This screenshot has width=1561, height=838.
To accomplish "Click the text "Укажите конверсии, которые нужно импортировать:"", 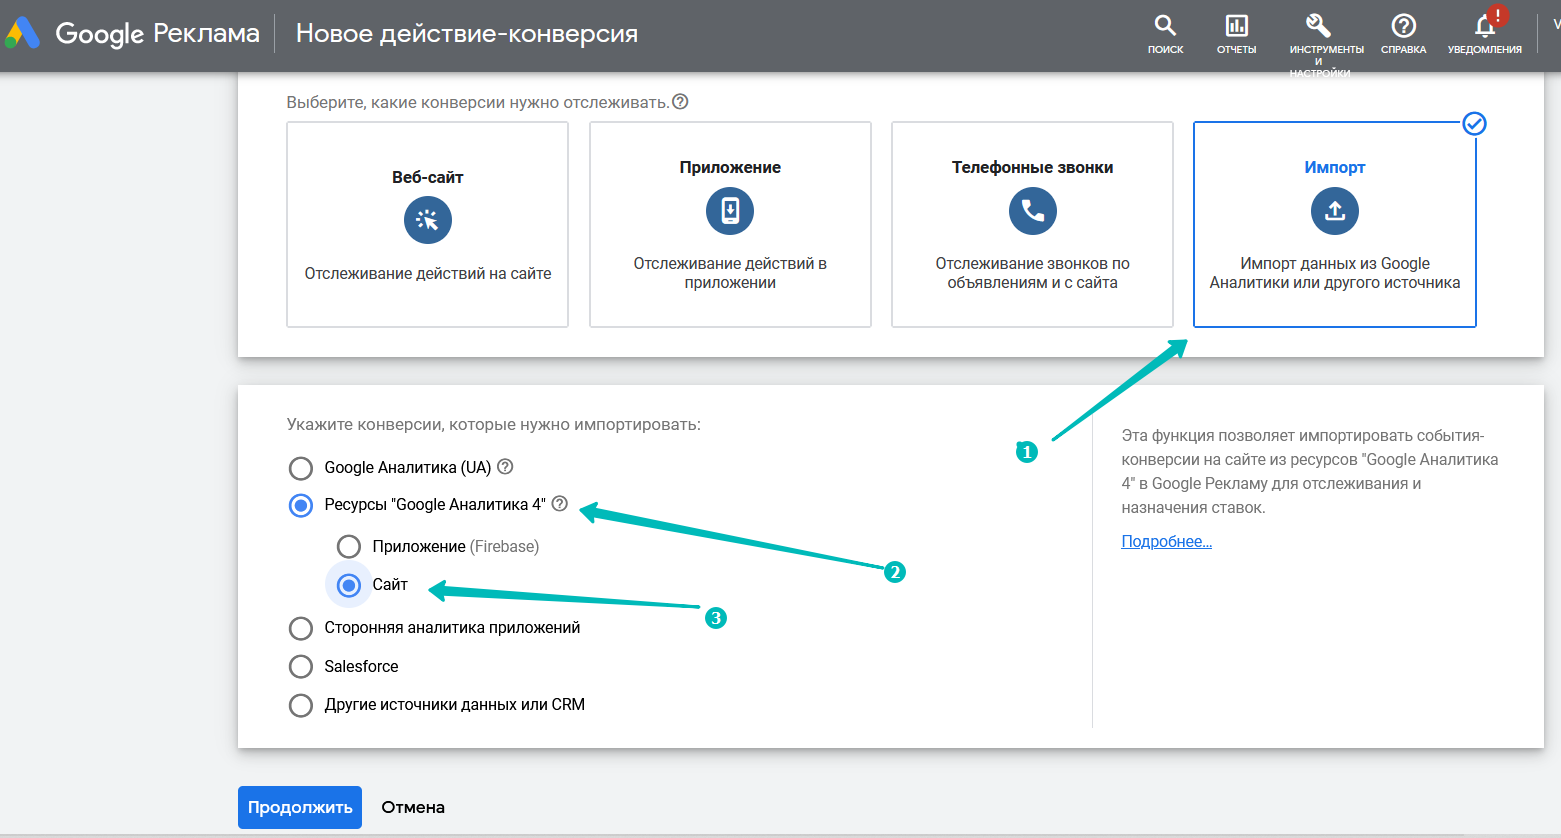I will tap(494, 424).
